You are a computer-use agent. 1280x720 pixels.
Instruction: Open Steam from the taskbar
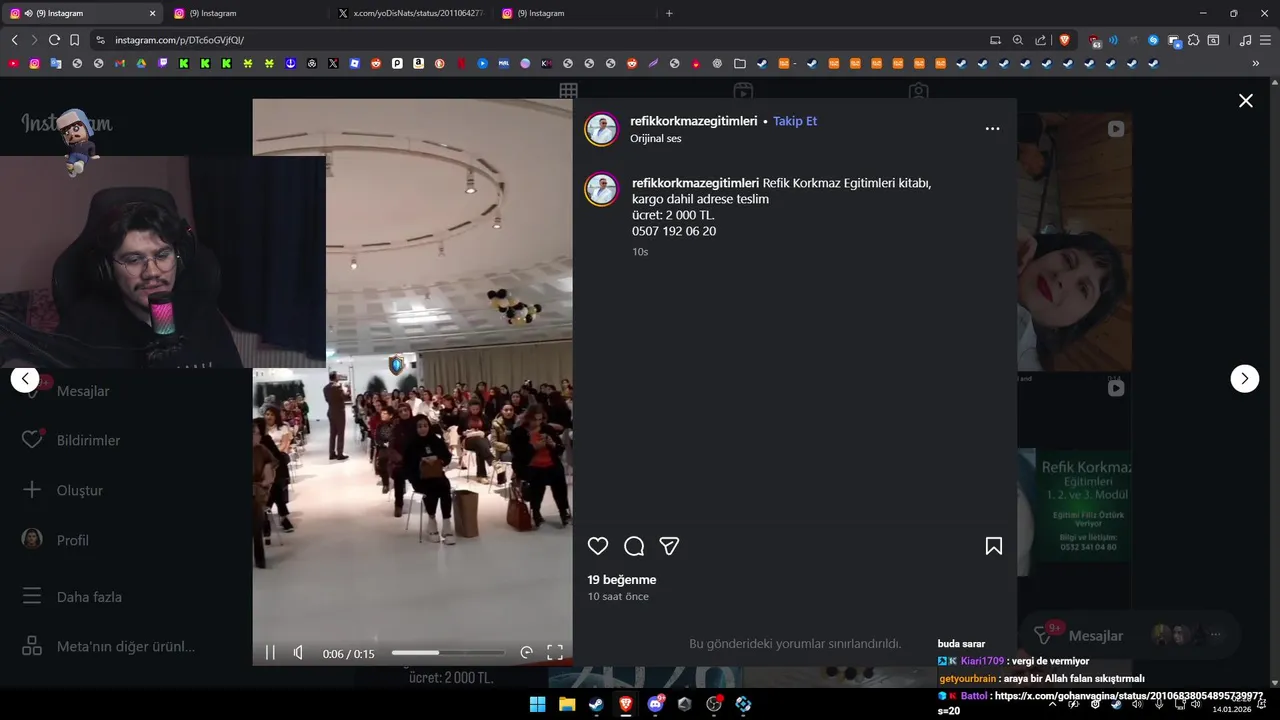596,704
